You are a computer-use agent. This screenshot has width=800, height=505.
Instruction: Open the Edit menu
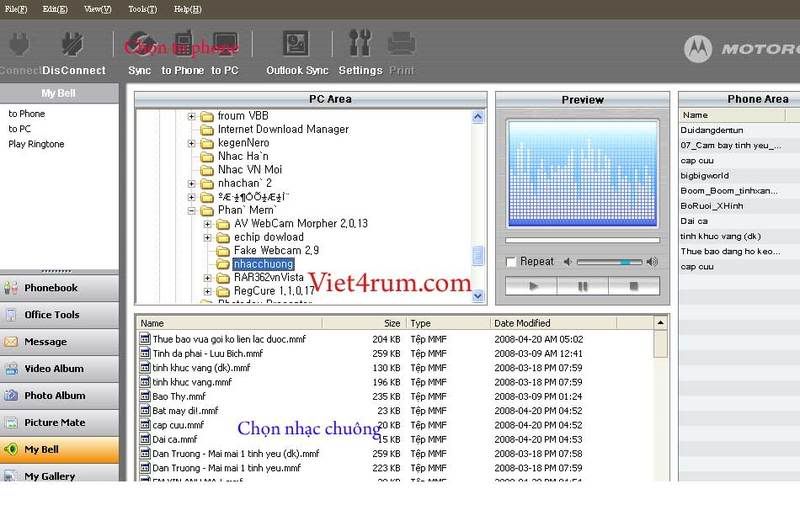tap(55, 9)
